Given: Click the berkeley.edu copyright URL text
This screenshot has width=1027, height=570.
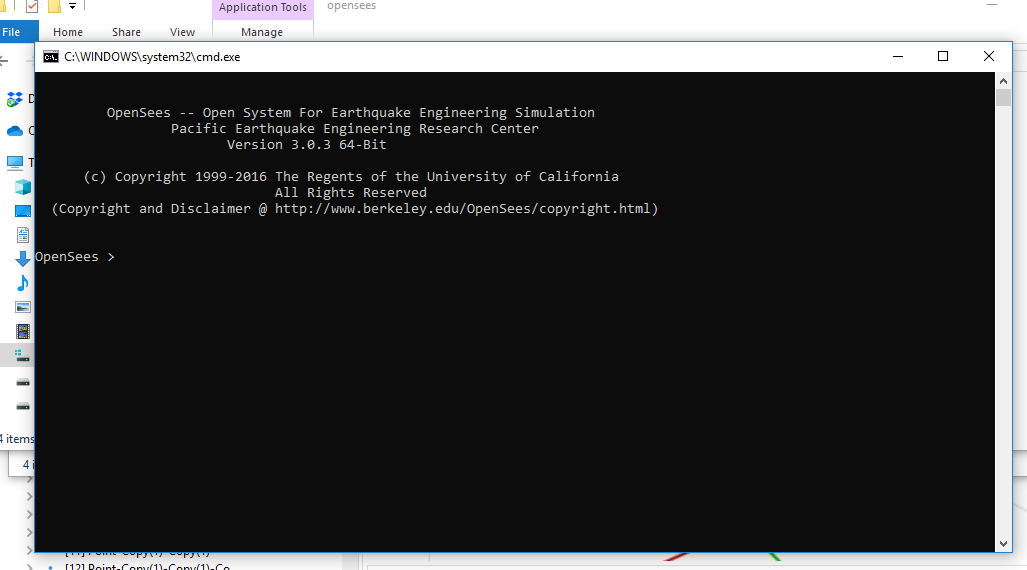Looking at the screenshot, I should 462,208.
